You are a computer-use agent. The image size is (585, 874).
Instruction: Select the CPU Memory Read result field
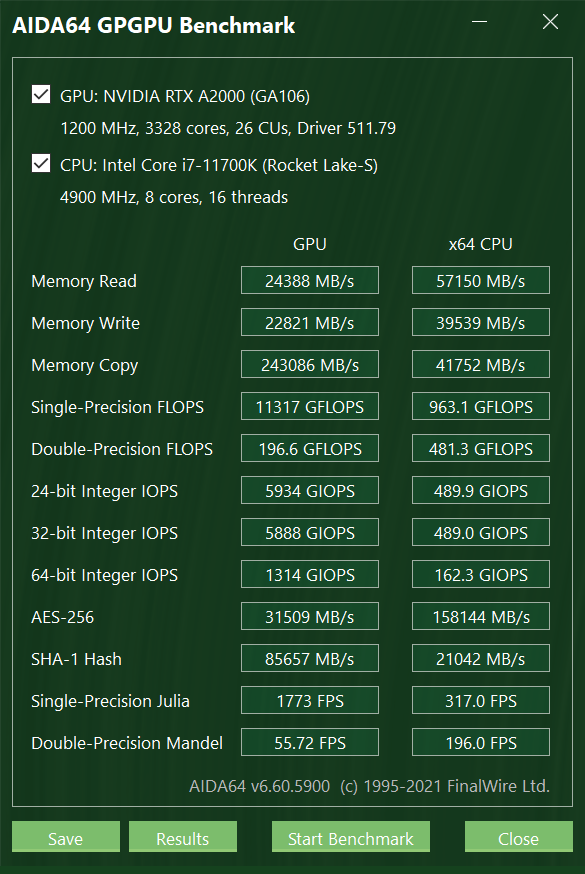(480, 280)
